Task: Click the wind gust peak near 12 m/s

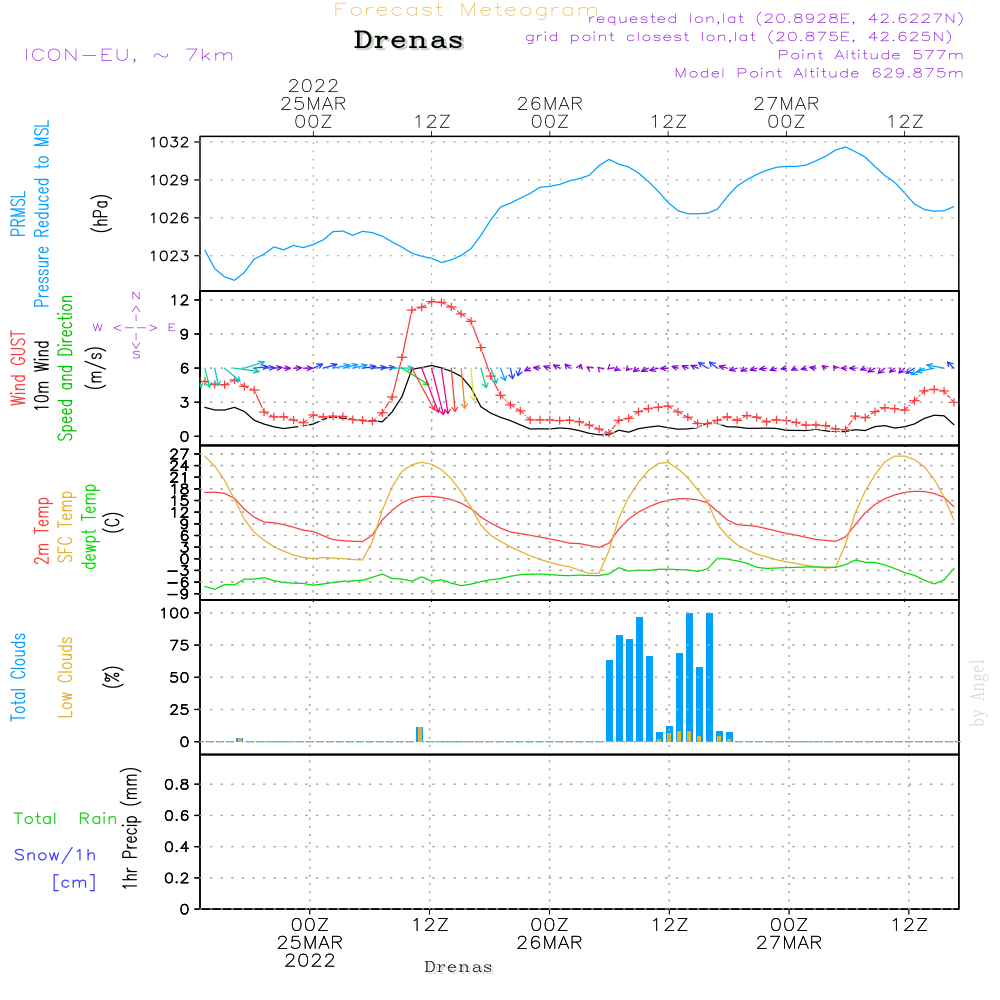Action: coord(432,302)
